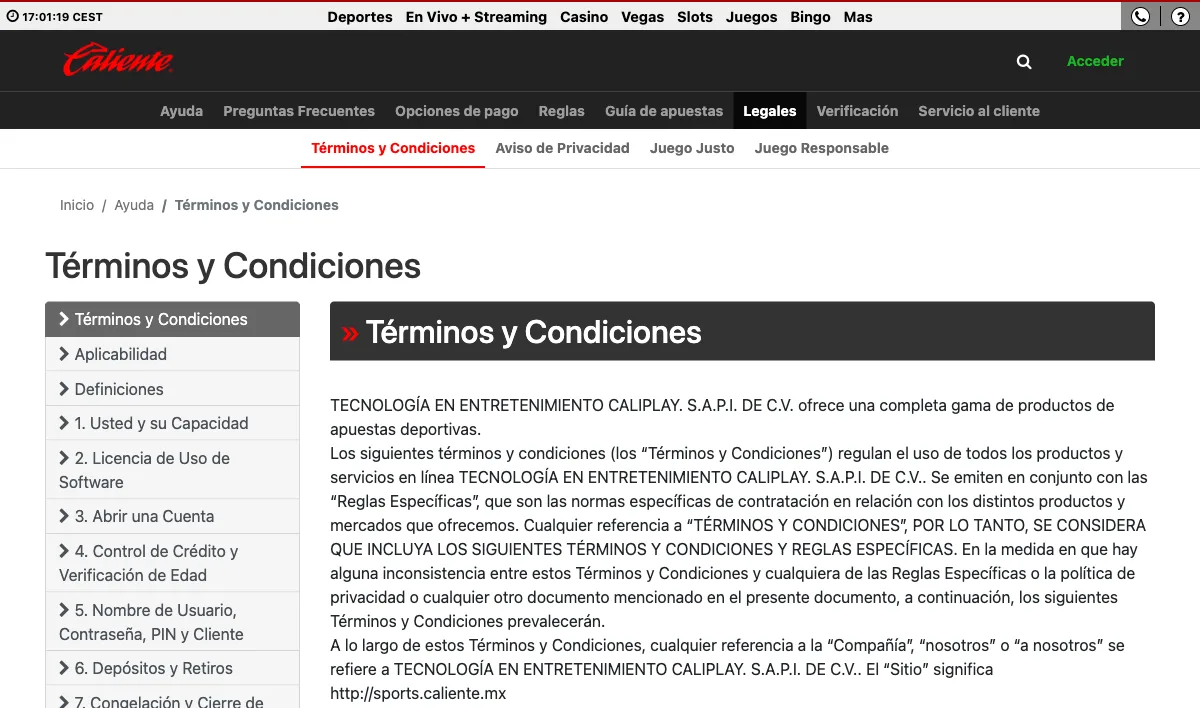Image resolution: width=1200 pixels, height=708 pixels.
Task: Open 1. Usted y su Capacidad item
Action: (172, 423)
